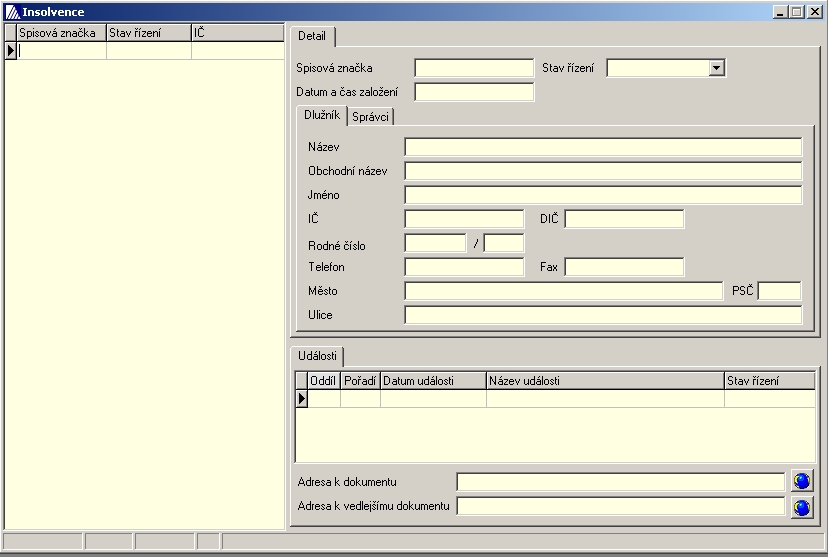Click Stav řízení header in Události grid
The height and width of the screenshot is (557, 828).
pyautogui.click(x=769, y=381)
